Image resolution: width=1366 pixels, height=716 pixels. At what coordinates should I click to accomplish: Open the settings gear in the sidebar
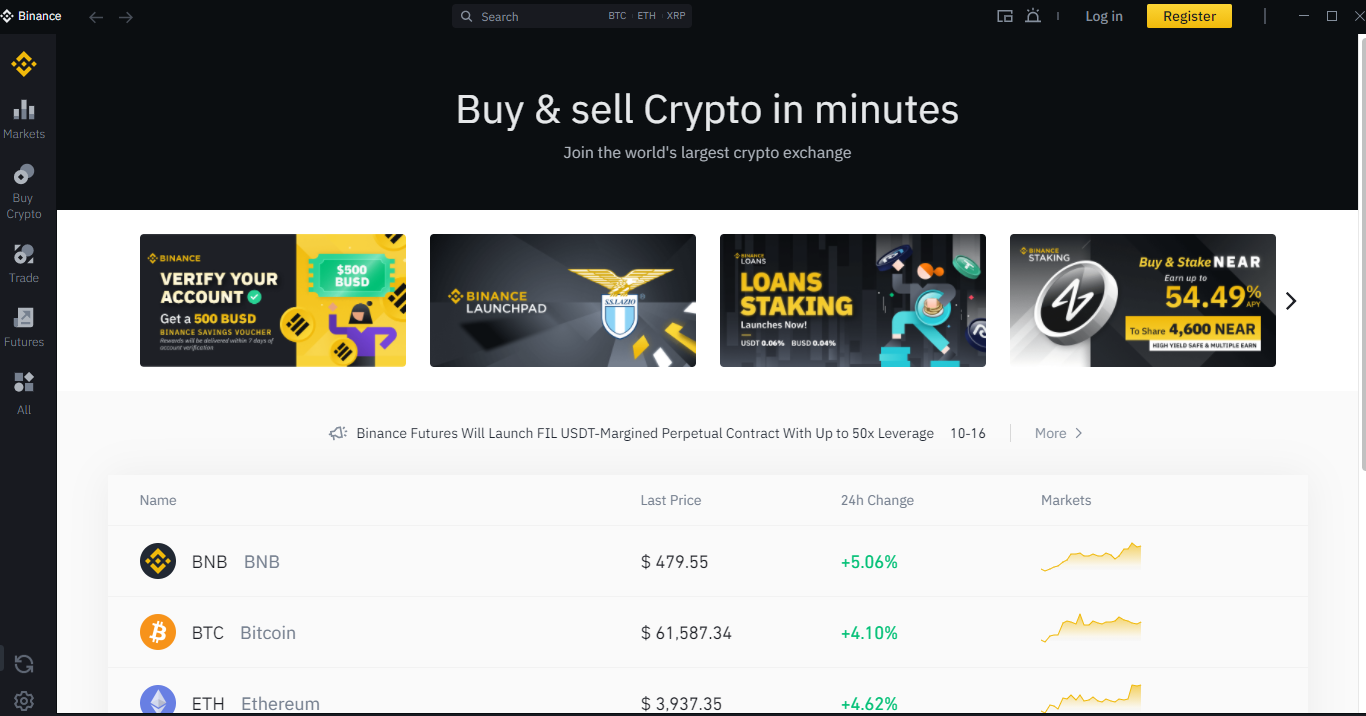(24, 701)
